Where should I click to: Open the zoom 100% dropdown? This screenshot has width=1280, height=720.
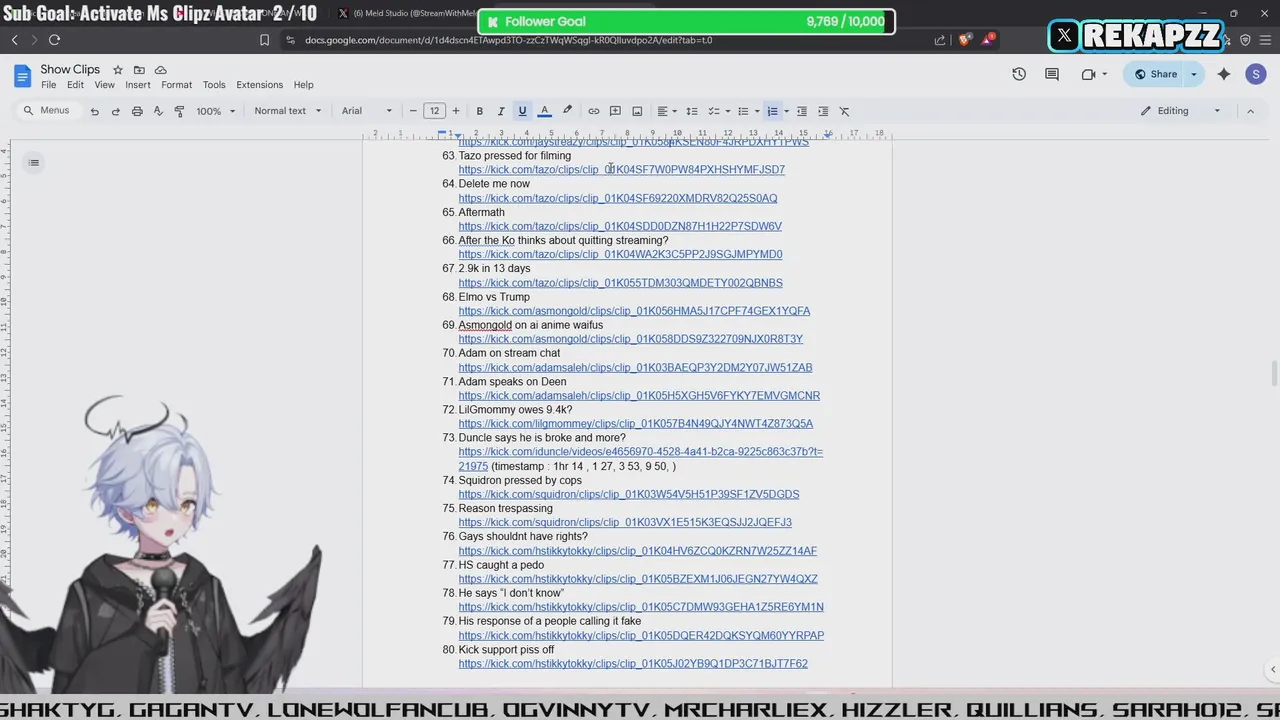[216, 111]
